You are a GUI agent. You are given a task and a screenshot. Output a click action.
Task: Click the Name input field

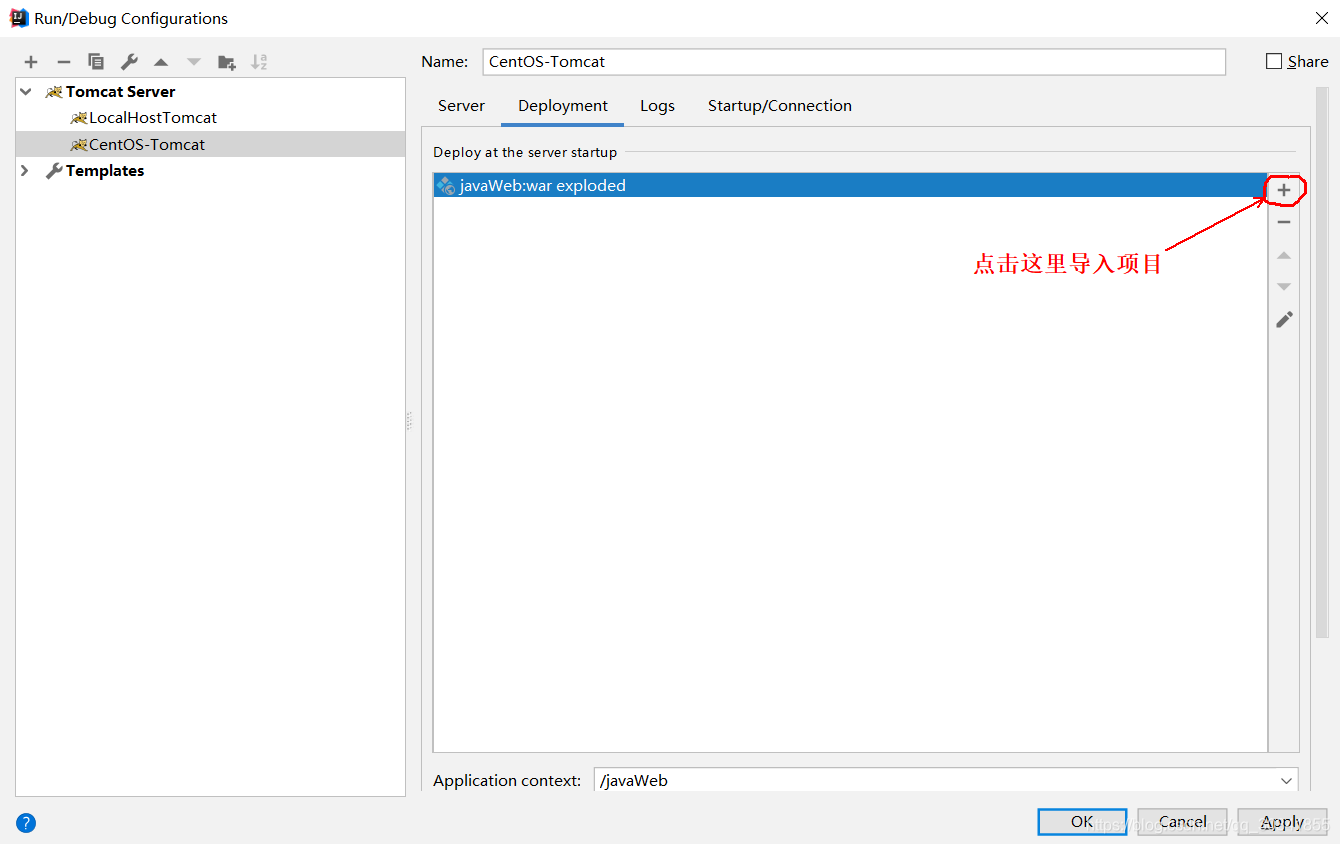pyautogui.click(x=854, y=61)
